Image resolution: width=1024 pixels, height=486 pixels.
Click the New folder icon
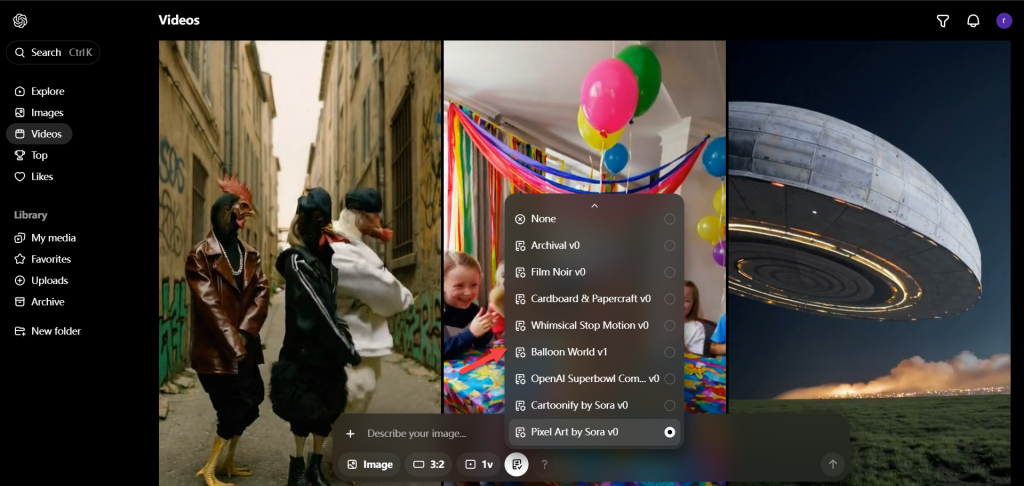20,331
